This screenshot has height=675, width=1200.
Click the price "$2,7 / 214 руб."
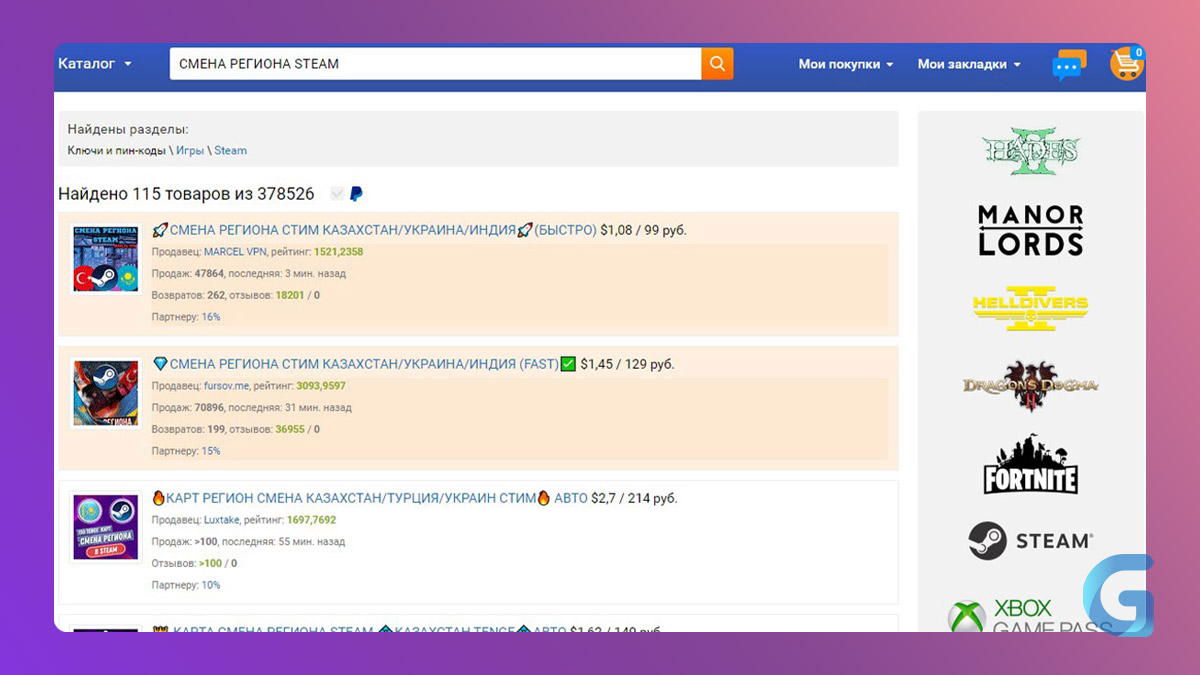[x=634, y=498]
